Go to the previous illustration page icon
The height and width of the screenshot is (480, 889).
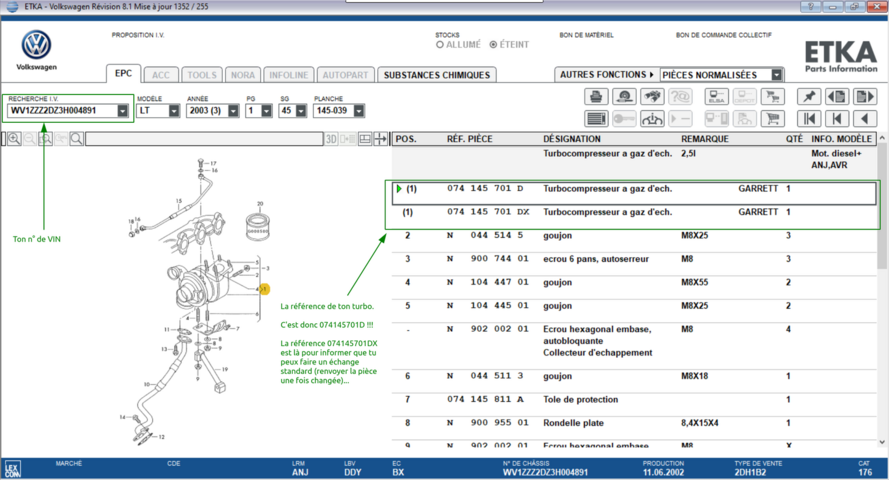pyautogui.click(x=837, y=97)
